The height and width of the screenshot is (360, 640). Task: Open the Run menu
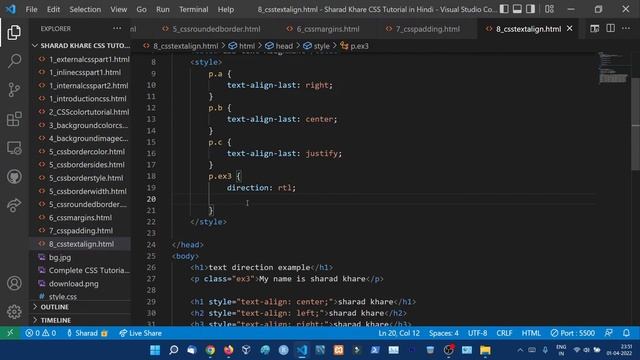tap(162, 9)
